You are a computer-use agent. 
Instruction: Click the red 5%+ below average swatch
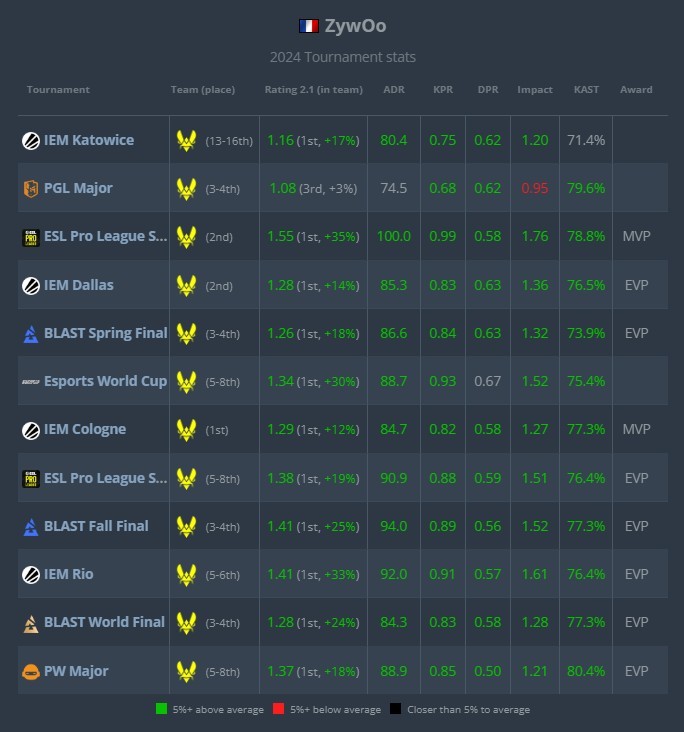pyautogui.click(x=277, y=710)
